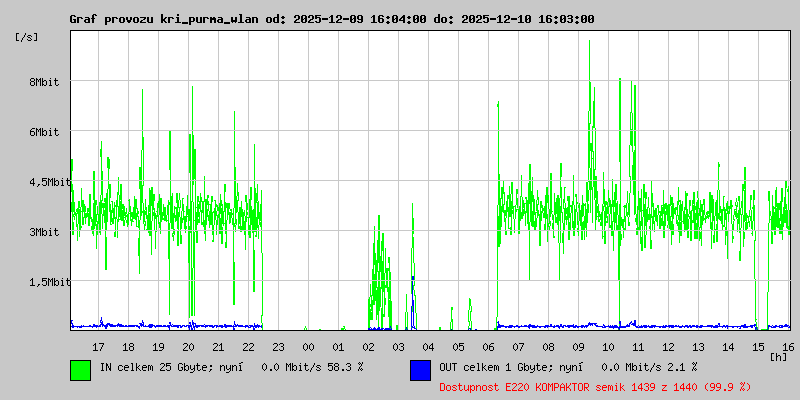Click the '8Mbit' y-axis label
The image size is (800, 400).
point(44,82)
